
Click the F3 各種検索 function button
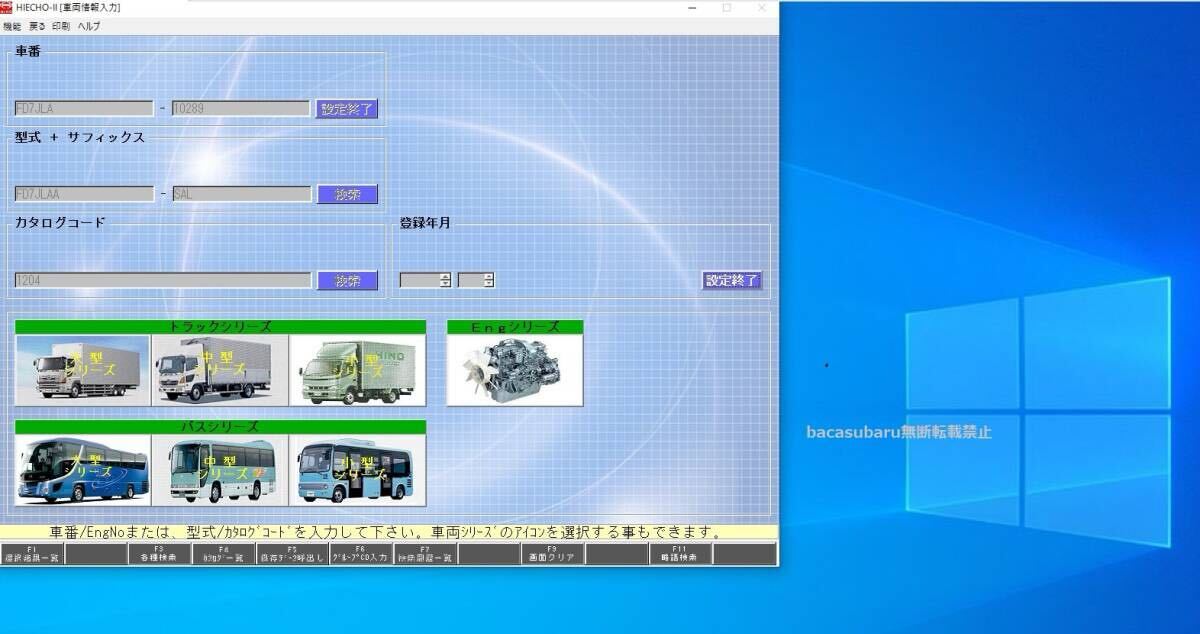click(158, 554)
